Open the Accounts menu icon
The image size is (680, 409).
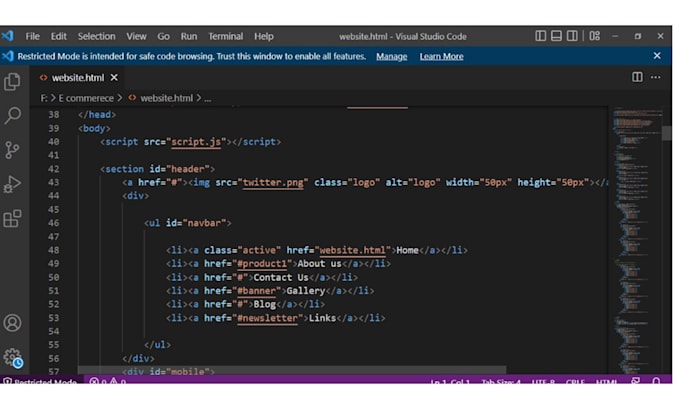12,323
